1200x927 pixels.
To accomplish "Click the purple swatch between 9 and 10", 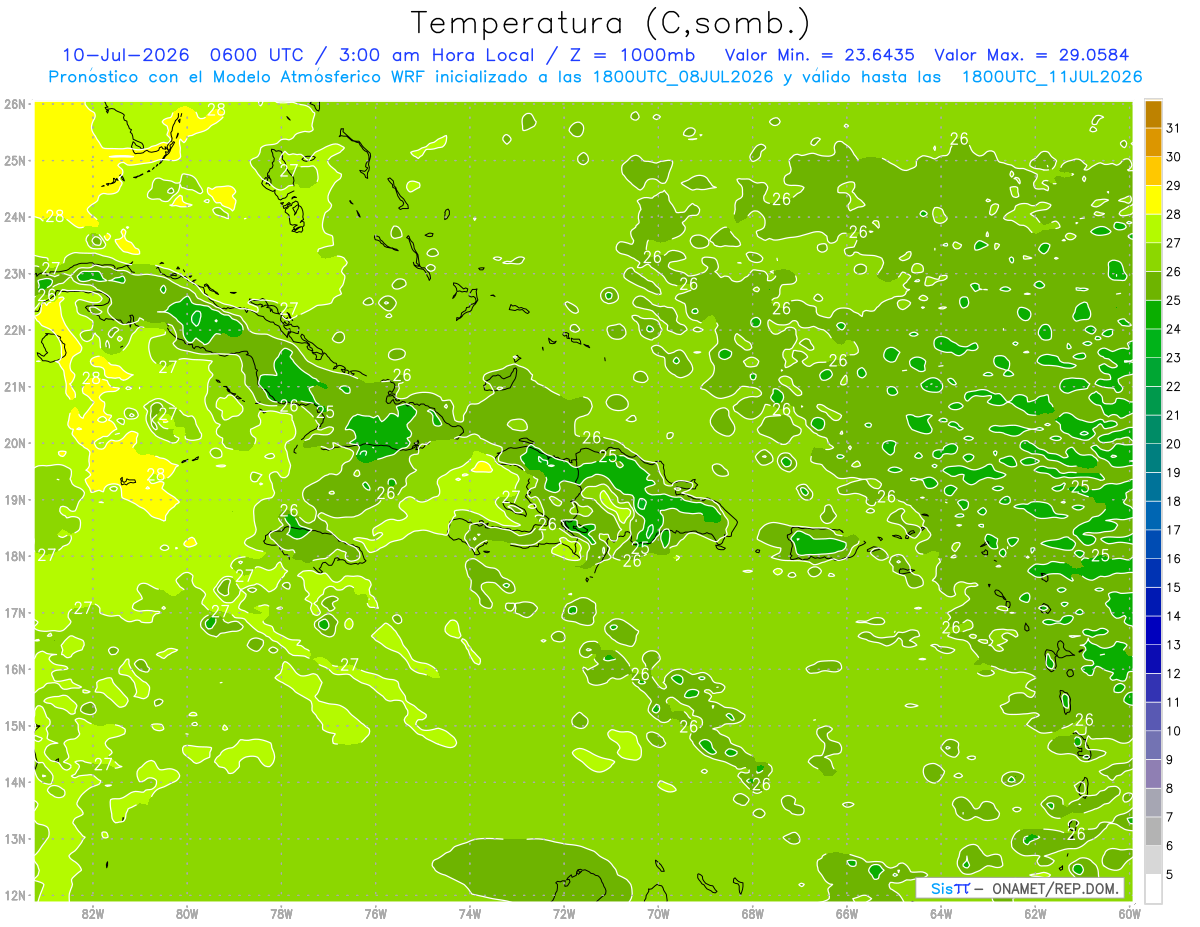I will [x=1153, y=745].
